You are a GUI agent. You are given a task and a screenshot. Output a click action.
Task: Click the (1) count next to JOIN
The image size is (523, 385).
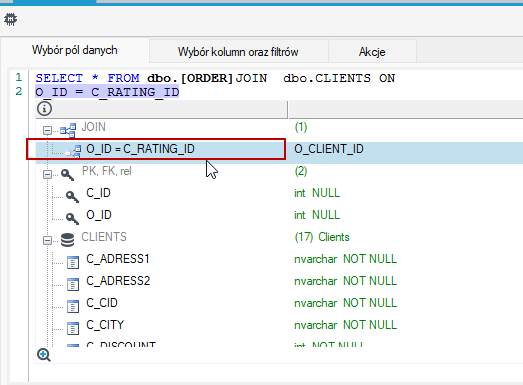[x=301, y=127]
